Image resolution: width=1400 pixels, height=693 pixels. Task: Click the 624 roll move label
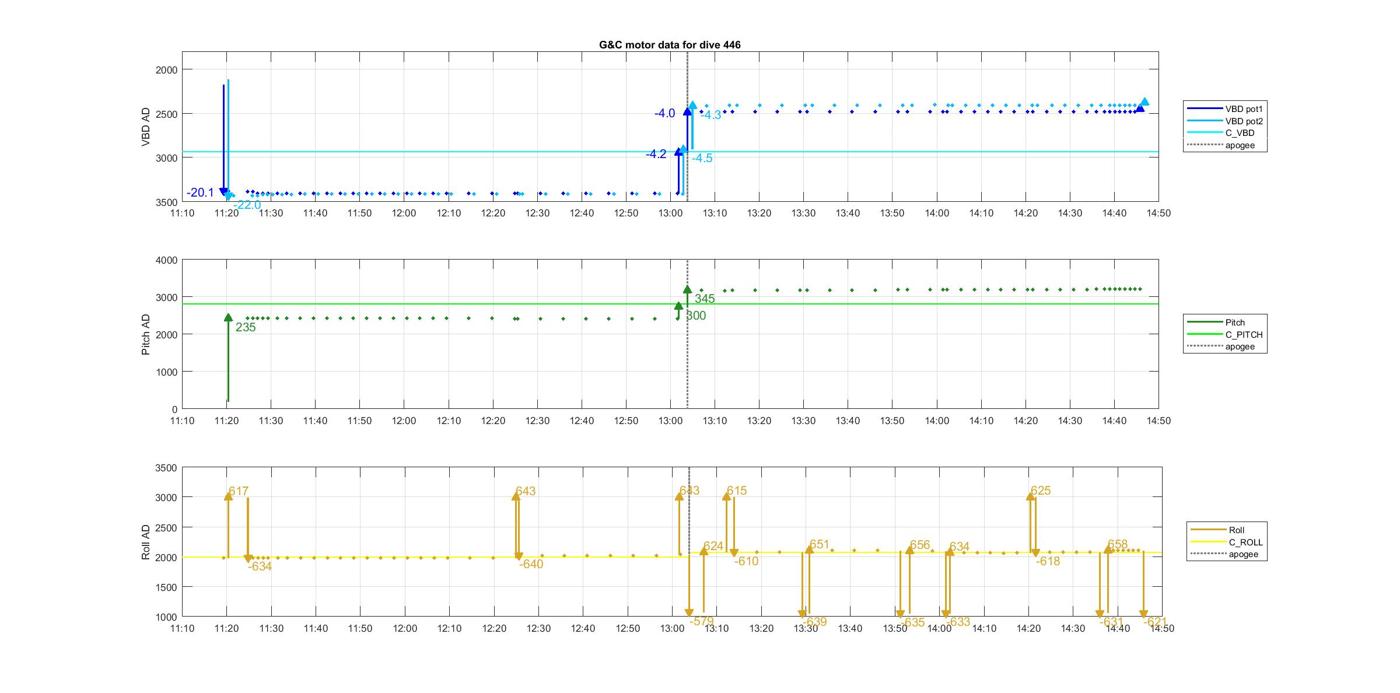point(713,546)
